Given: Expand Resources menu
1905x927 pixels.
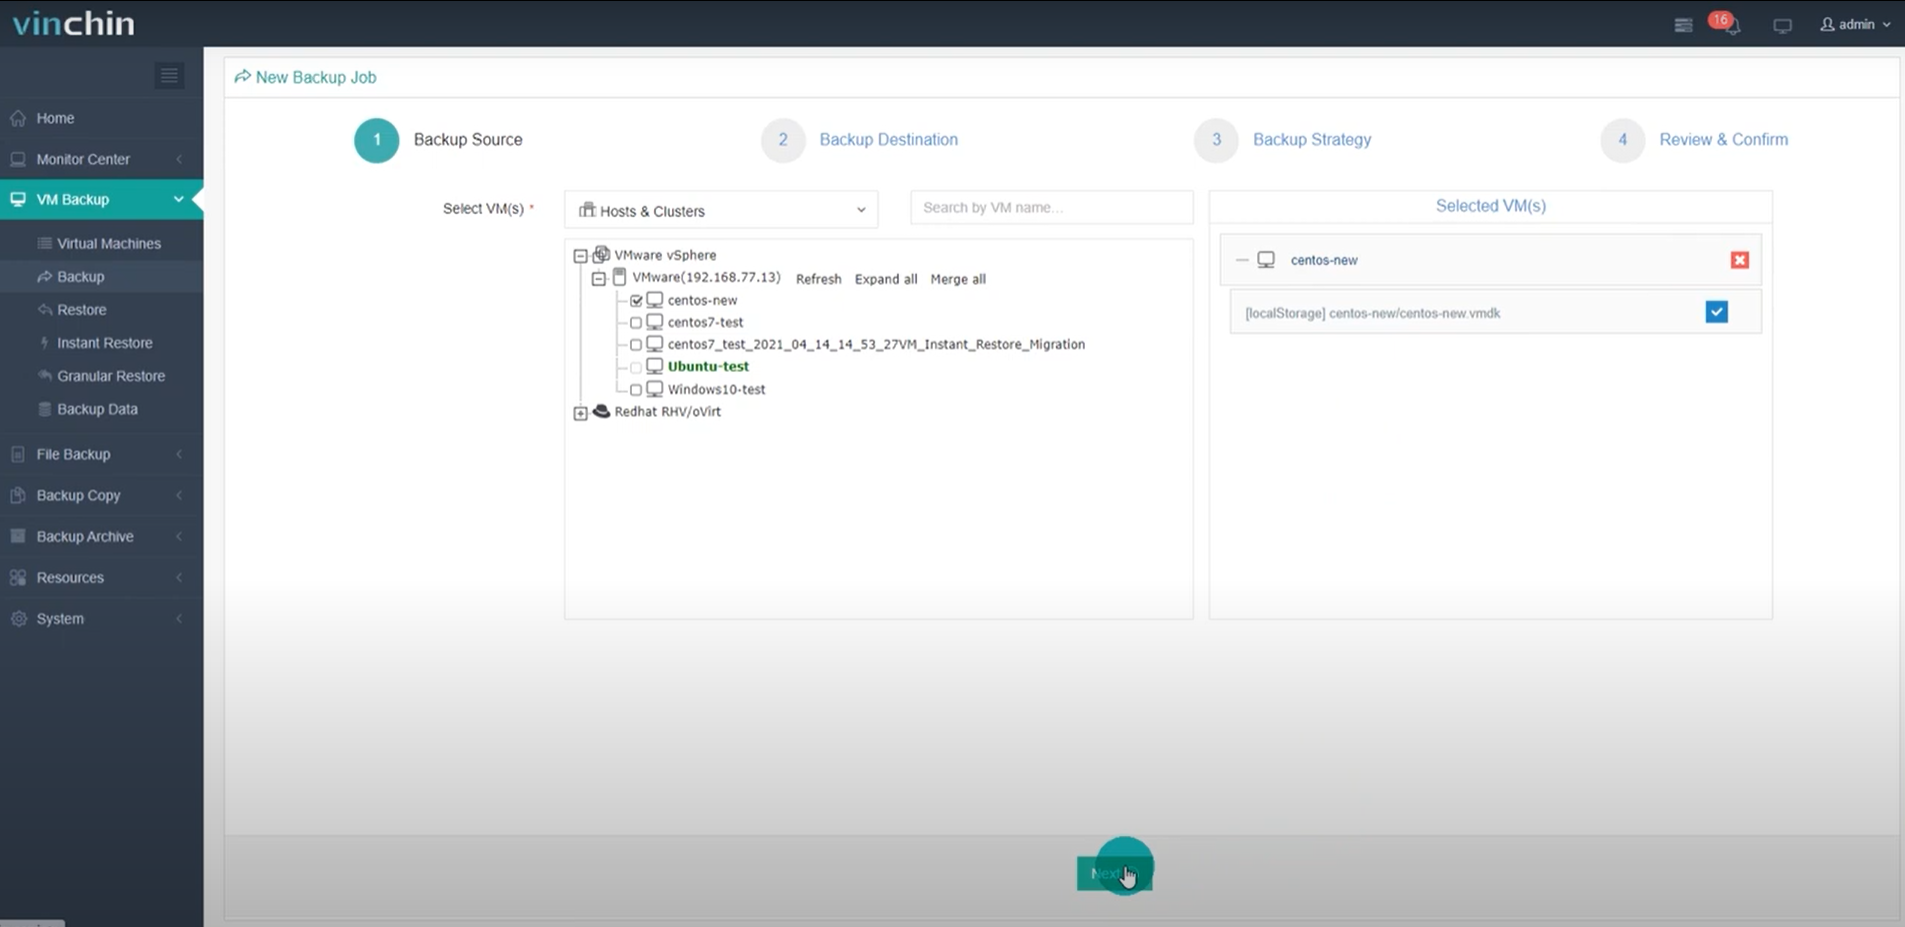Looking at the screenshot, I should [101, 577].
